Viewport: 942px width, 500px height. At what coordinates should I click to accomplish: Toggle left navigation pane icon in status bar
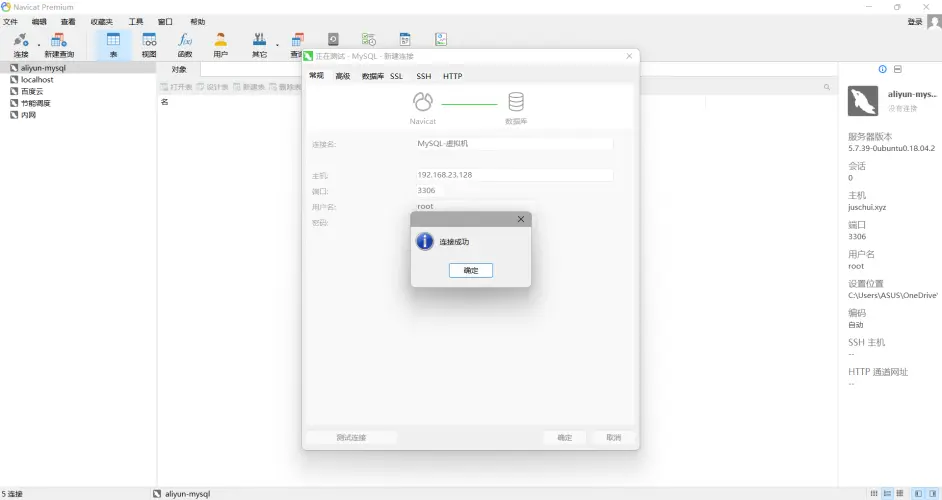(918, 493)
